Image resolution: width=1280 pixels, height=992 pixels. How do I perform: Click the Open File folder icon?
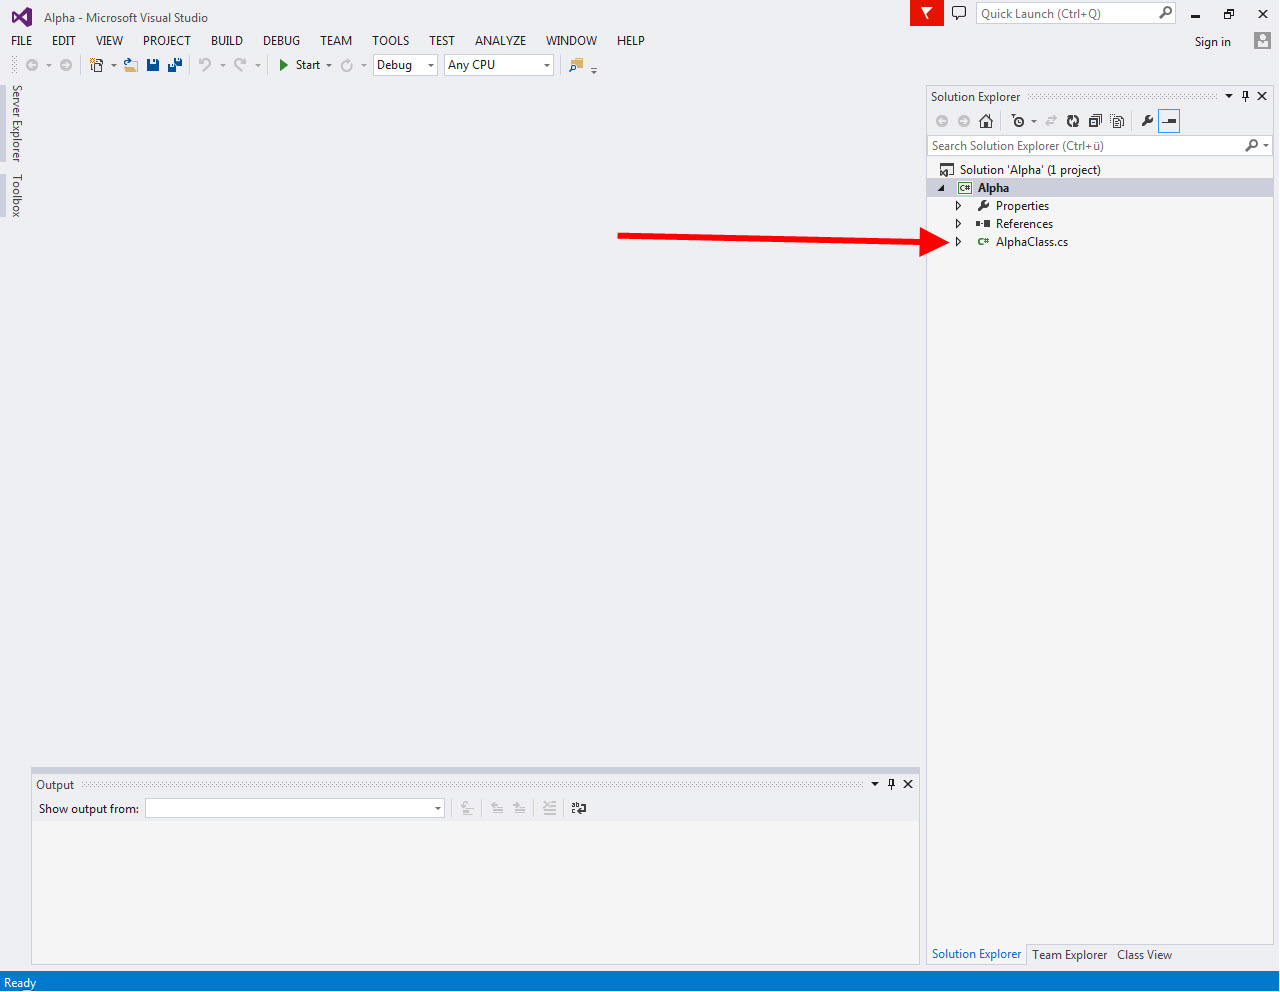click(131, 65)
